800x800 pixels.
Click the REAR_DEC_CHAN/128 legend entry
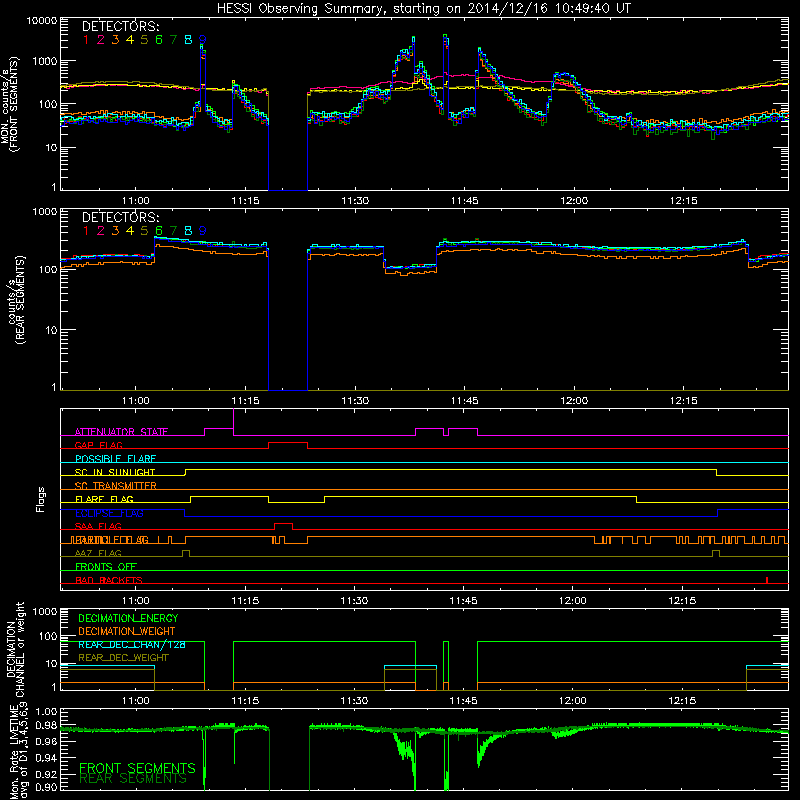[x=132, y=645]
